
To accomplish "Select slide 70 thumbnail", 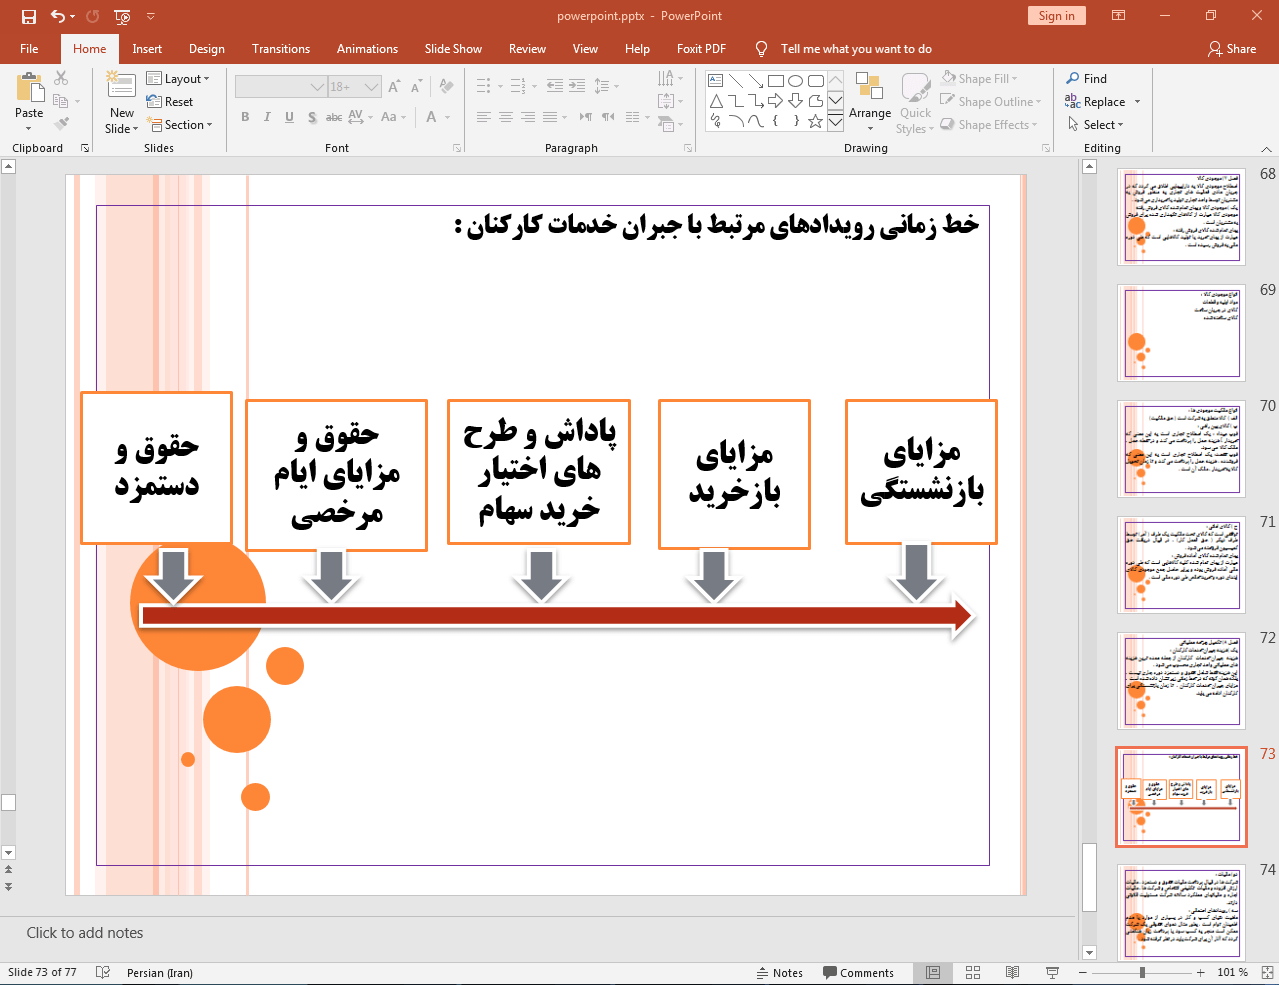I will click(1182, 449).
